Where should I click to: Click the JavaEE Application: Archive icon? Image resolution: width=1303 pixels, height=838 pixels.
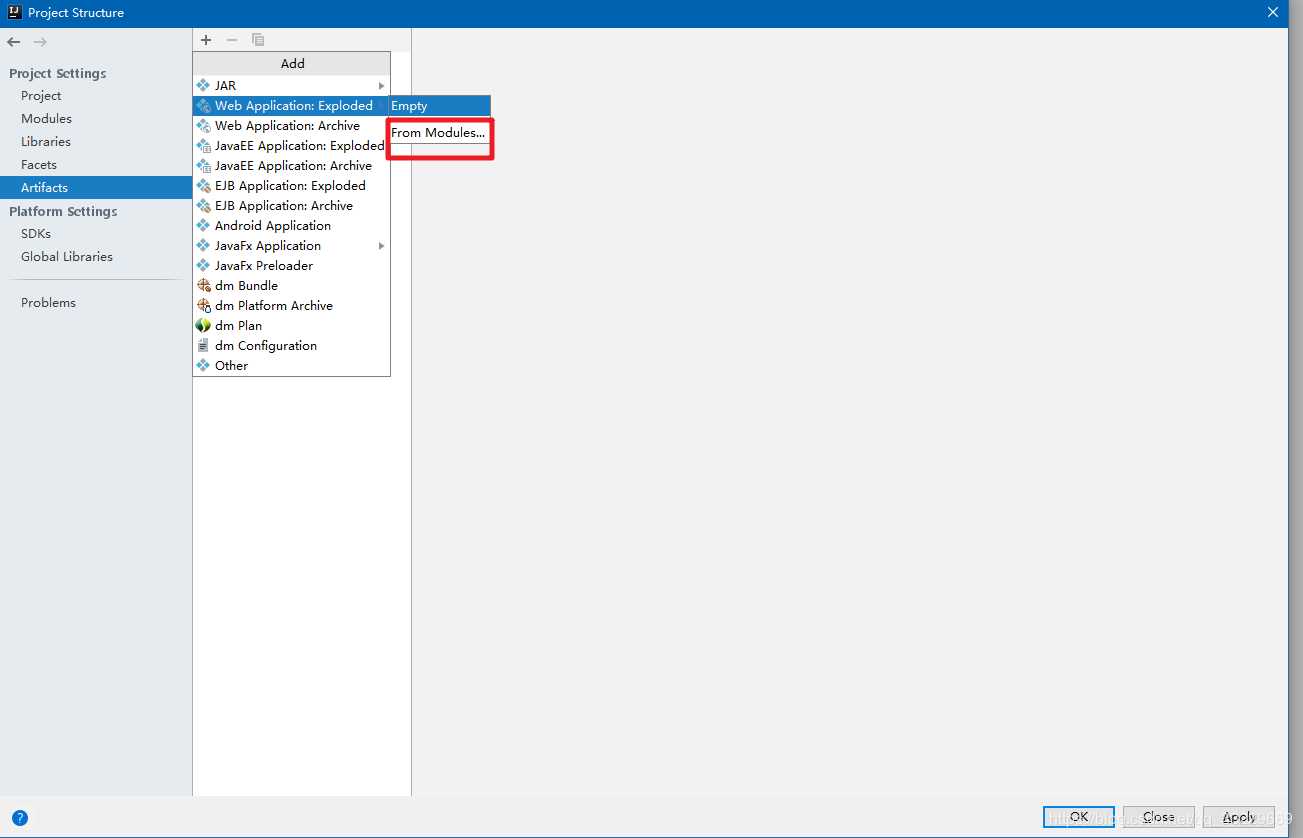click(x=204, y=166)
